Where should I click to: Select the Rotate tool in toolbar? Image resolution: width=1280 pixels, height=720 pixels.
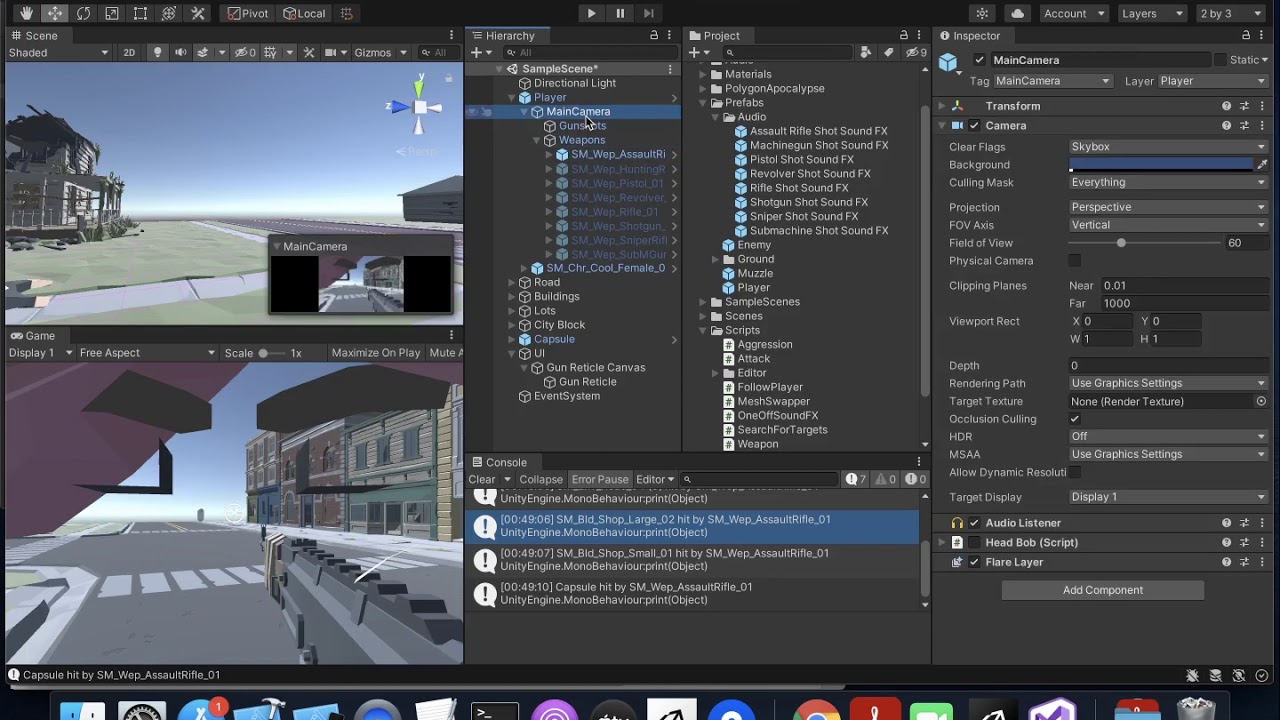[x=83, y=13]
